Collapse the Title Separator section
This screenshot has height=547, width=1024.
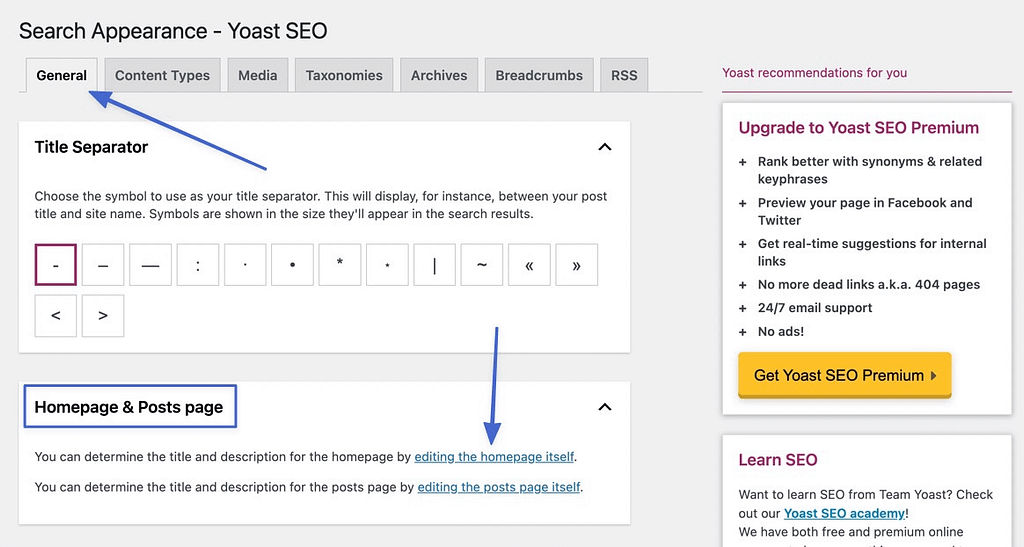pos(604,147)
